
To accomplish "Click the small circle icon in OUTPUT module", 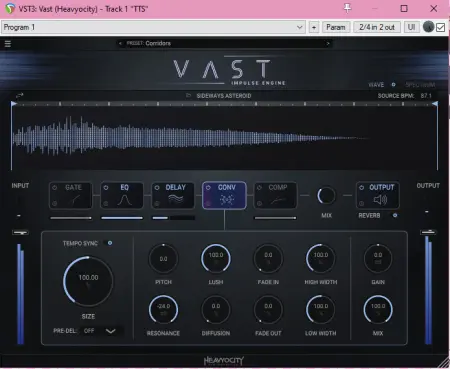I will [x=362, y=203].
